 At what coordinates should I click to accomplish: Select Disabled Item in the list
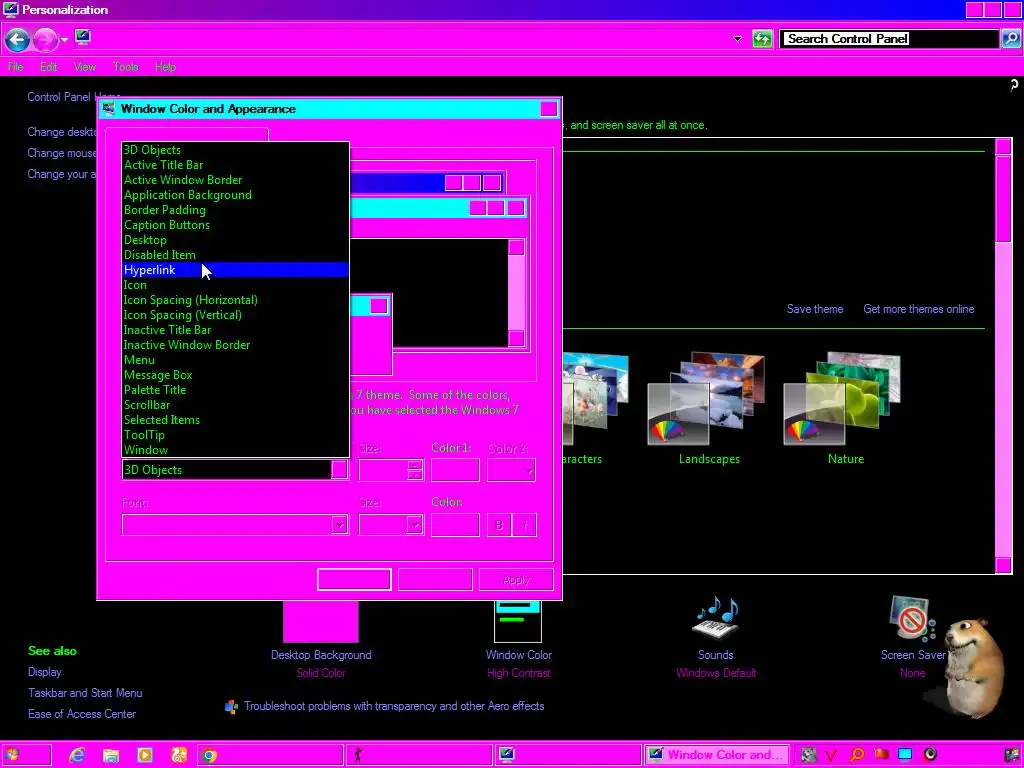tap(235, 255)
